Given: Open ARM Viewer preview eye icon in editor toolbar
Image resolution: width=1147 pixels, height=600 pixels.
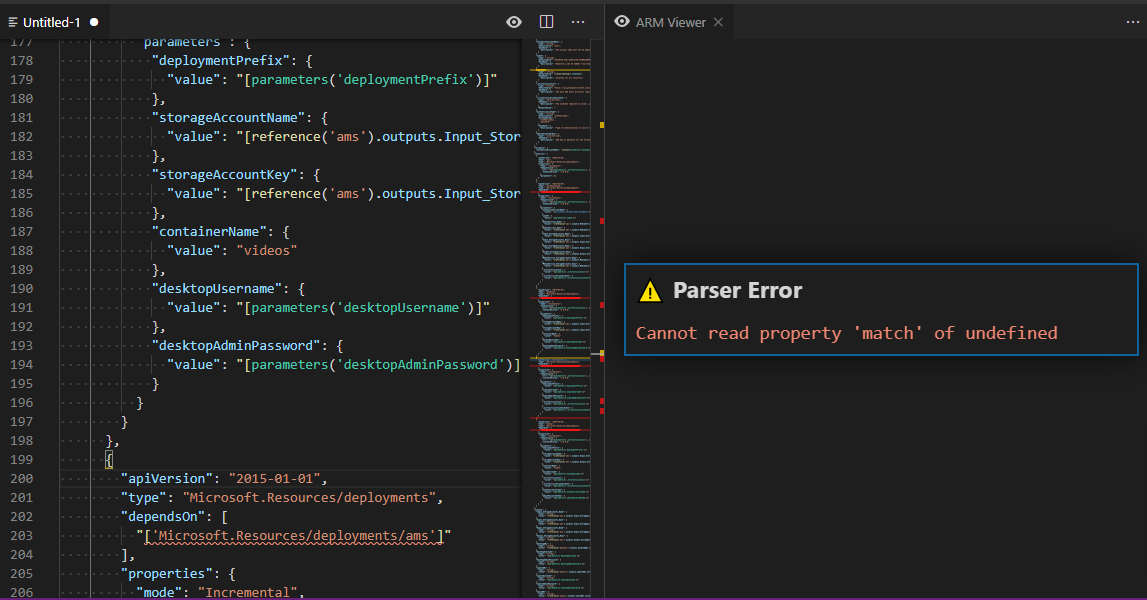Looking at the screenshot, I should click(x=514, y=22).
